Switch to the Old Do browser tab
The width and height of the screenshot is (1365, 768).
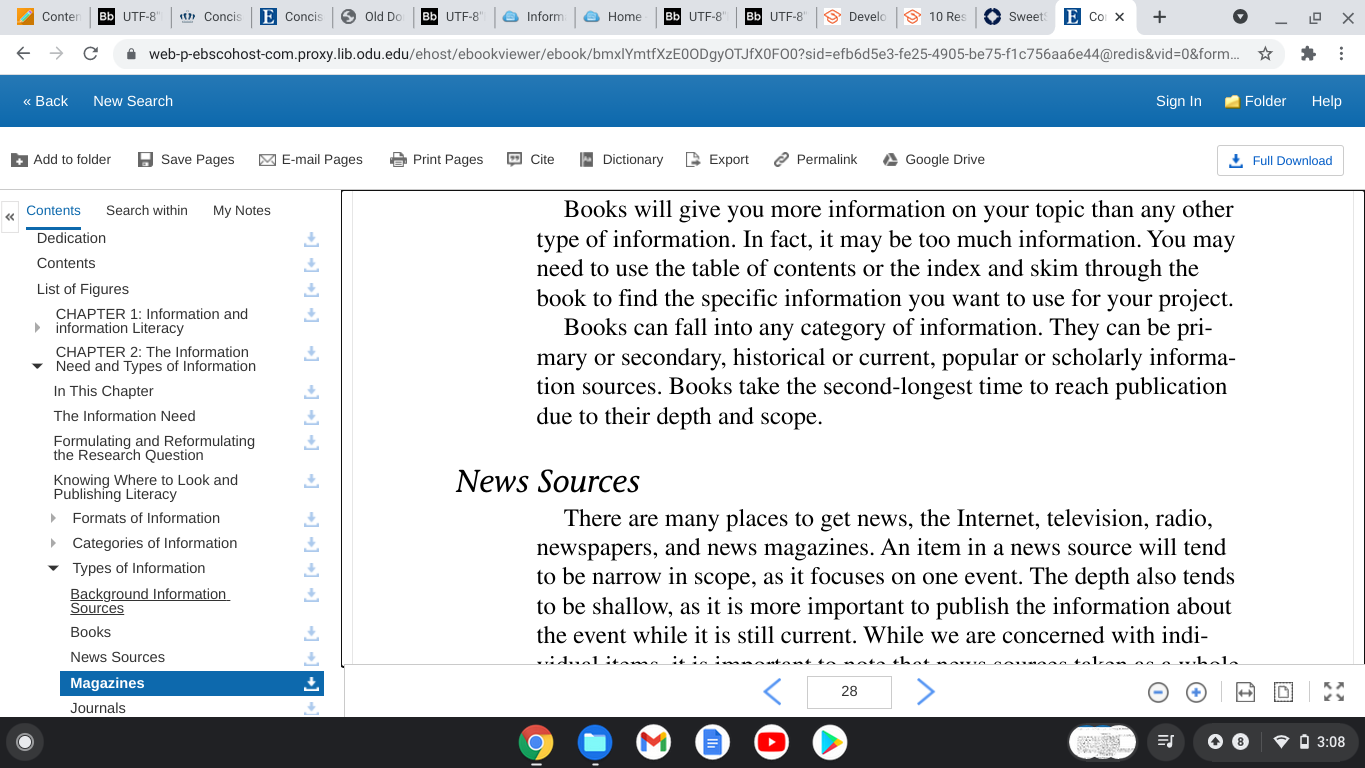[x=371, y=17]
